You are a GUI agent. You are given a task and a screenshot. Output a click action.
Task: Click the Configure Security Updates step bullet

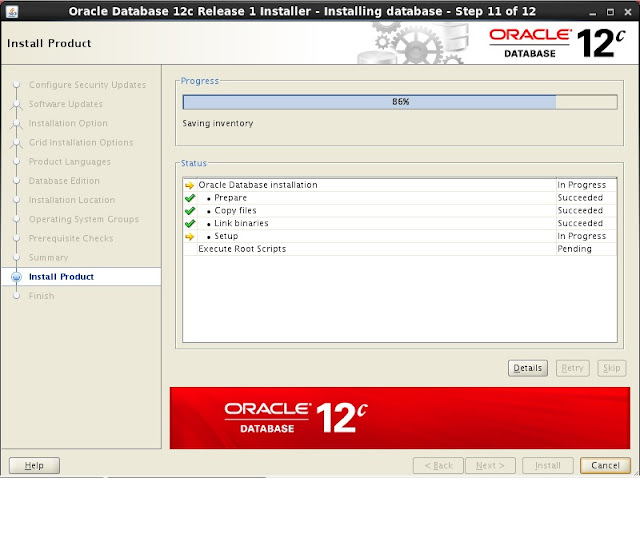click(x=16, y=84)
